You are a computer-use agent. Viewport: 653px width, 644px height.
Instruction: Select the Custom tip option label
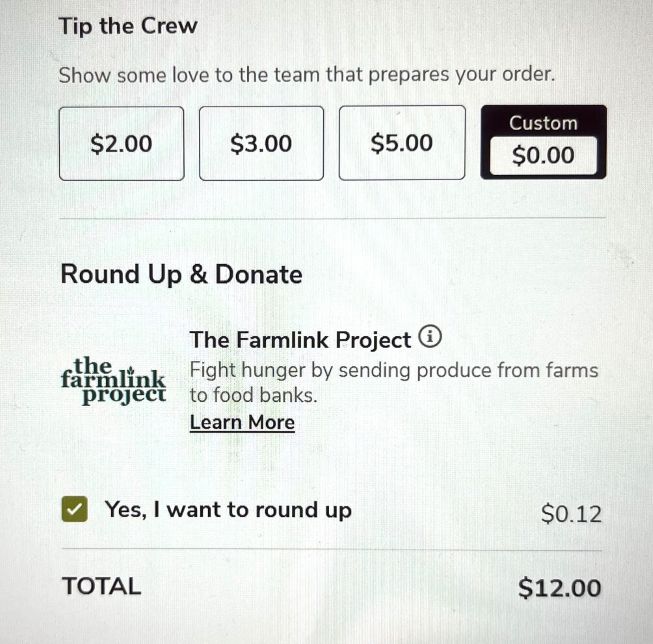tap(543, 123)
